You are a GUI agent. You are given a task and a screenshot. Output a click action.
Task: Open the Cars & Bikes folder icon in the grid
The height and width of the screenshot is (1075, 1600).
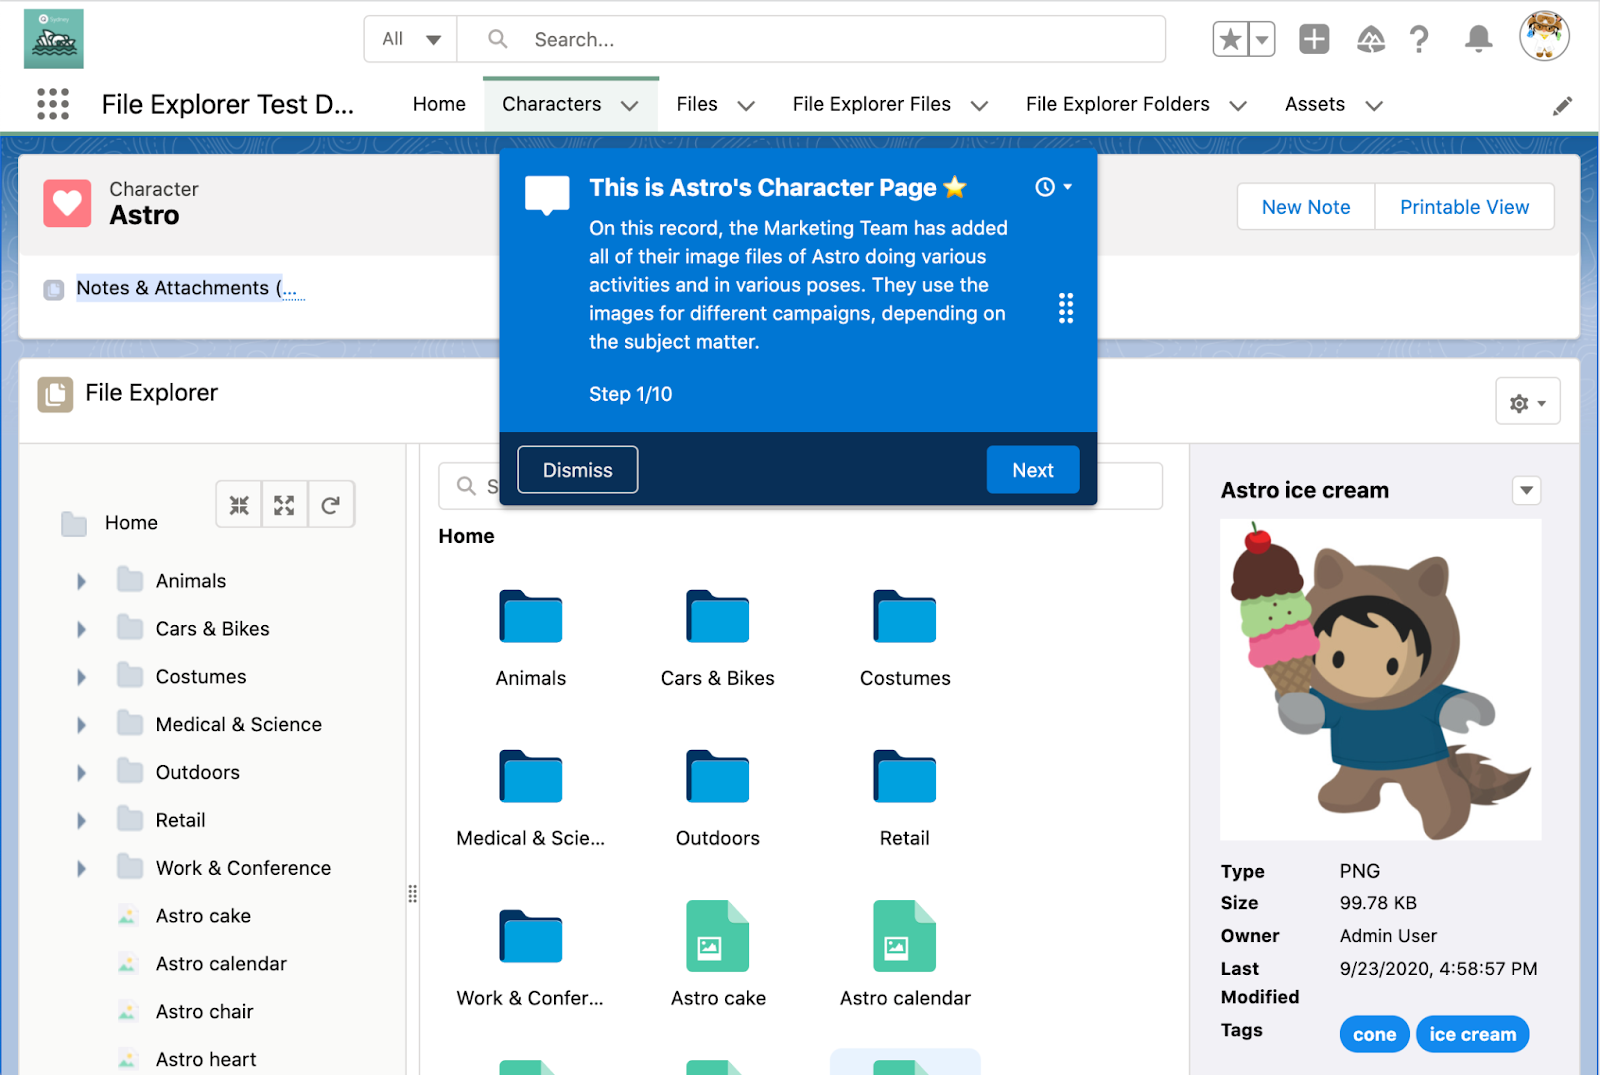tap(718, 616)
